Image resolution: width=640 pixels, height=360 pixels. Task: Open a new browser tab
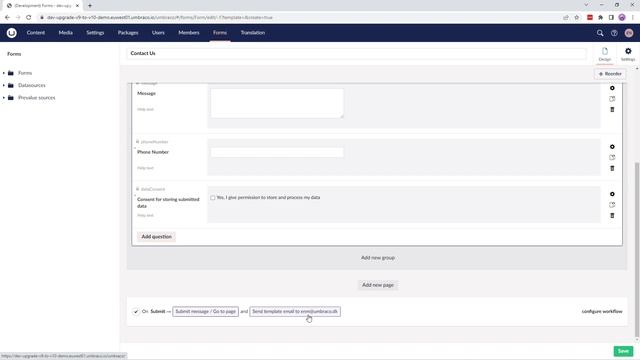[x=90, y=6]
